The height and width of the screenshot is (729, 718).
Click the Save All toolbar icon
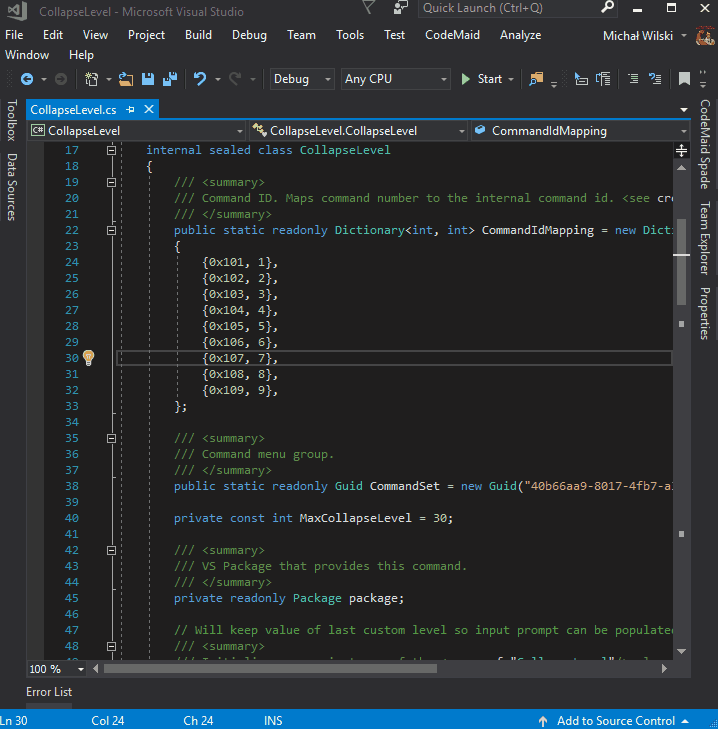point(169,79)
